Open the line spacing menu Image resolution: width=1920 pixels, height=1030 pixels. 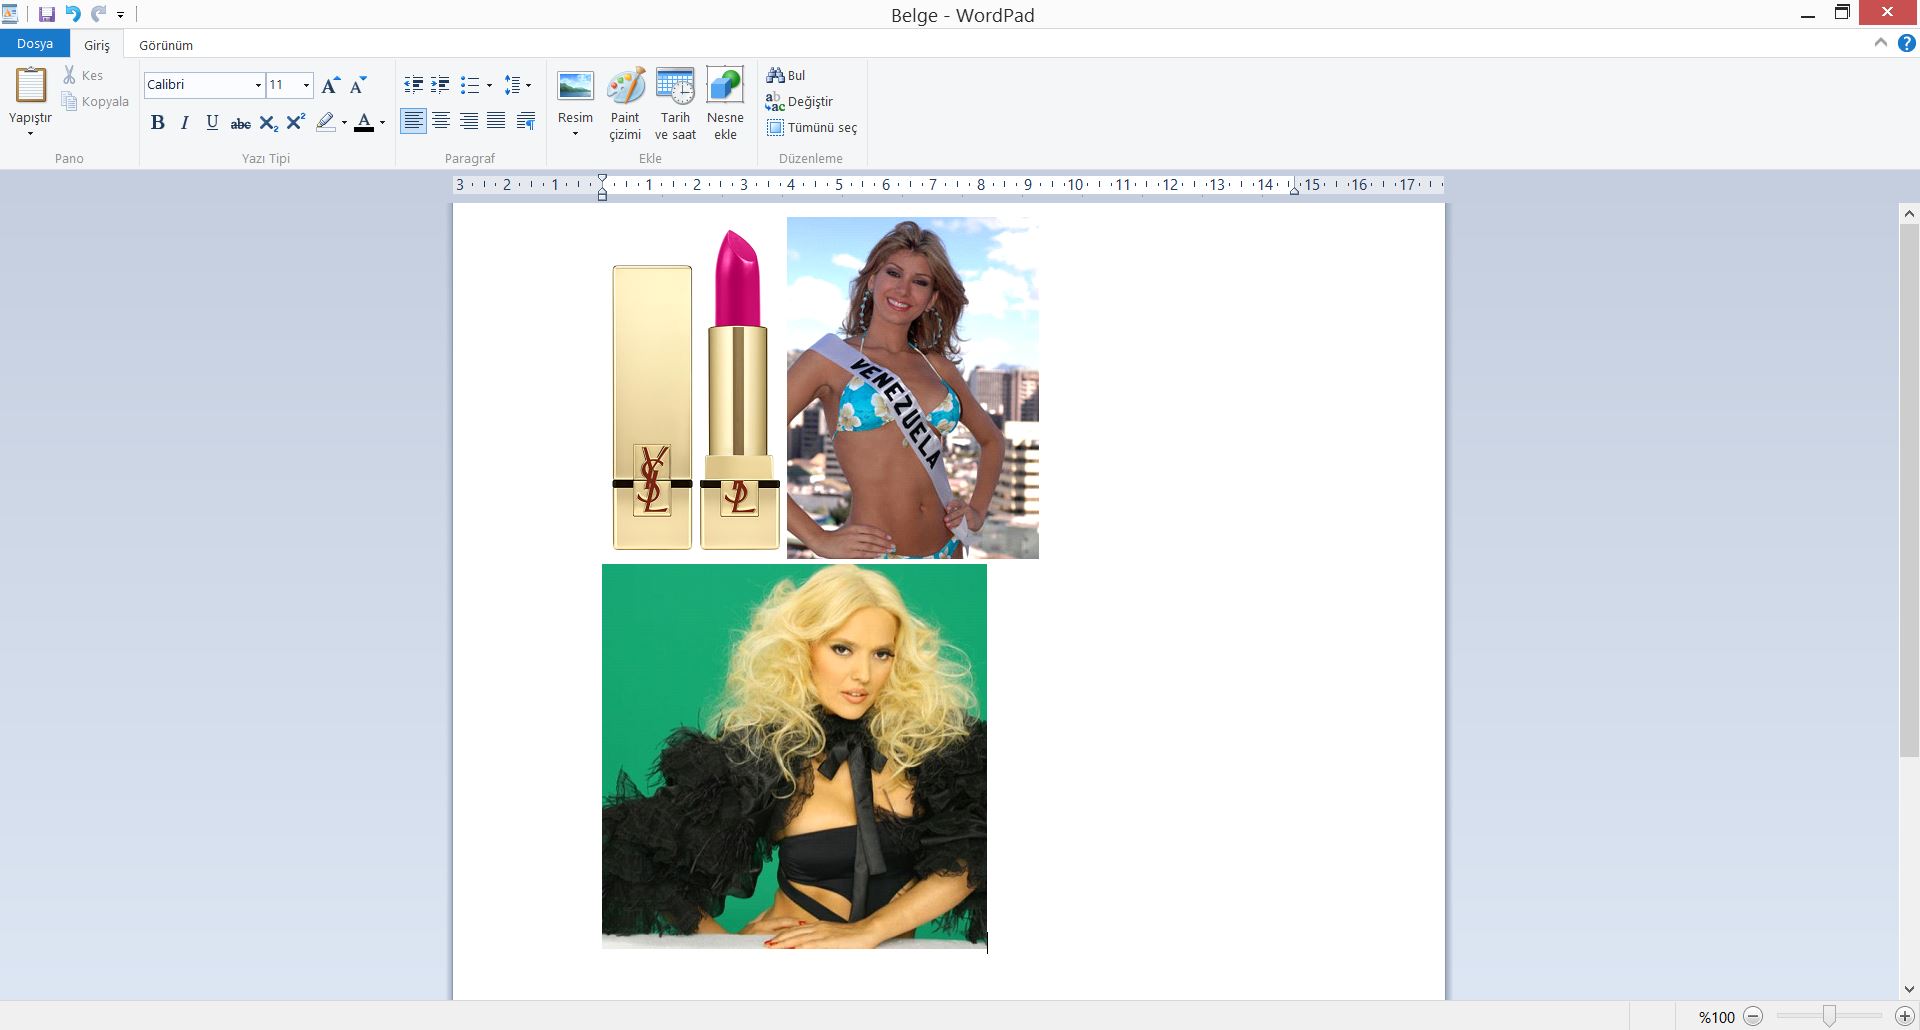(x=517, y=85)
